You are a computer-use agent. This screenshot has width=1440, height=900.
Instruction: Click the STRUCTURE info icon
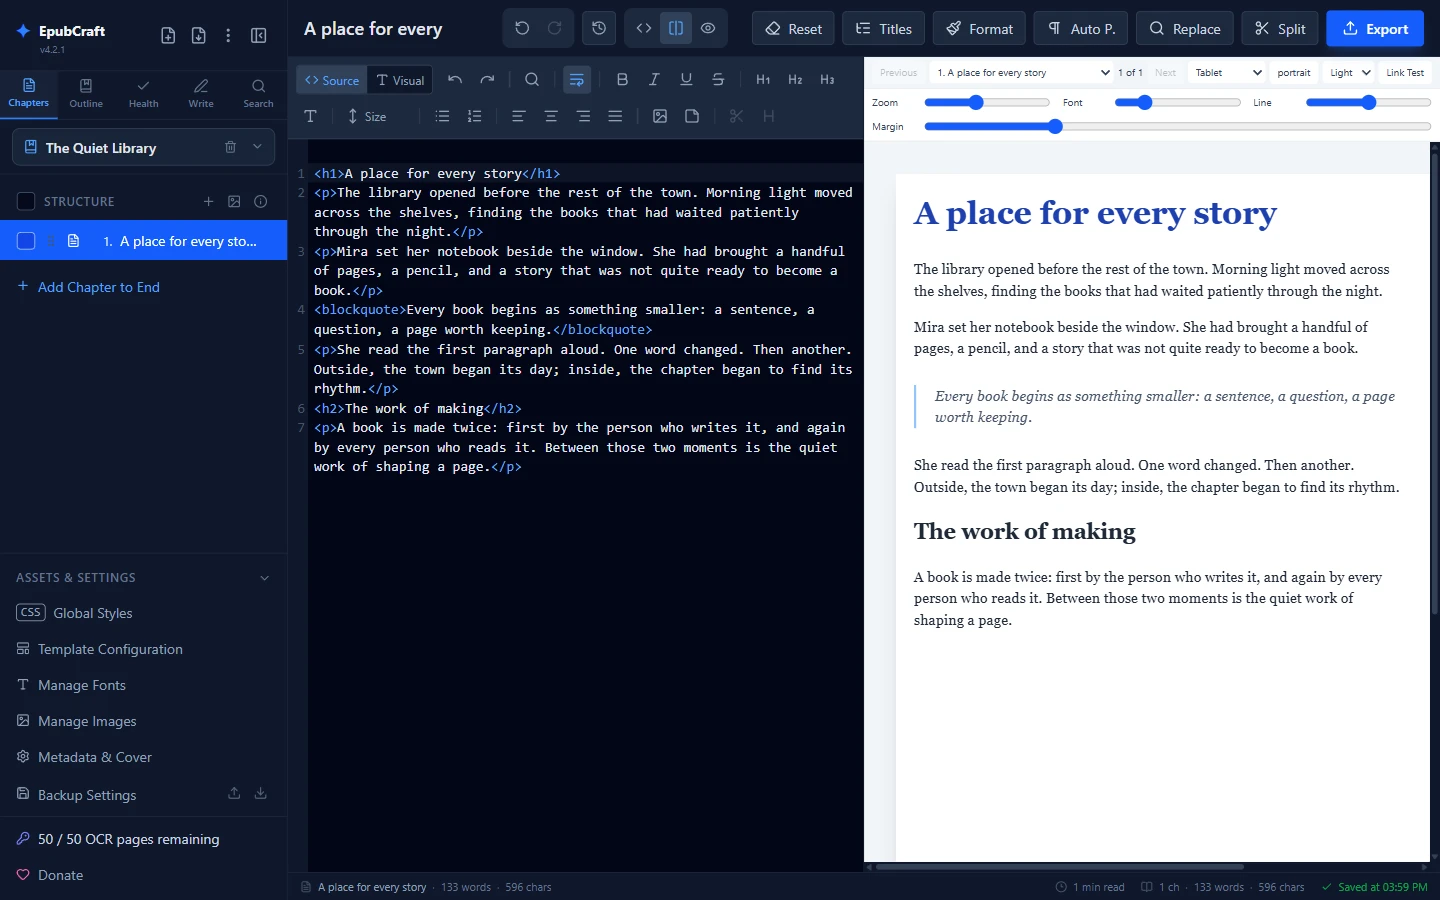[x=260, y=201]
